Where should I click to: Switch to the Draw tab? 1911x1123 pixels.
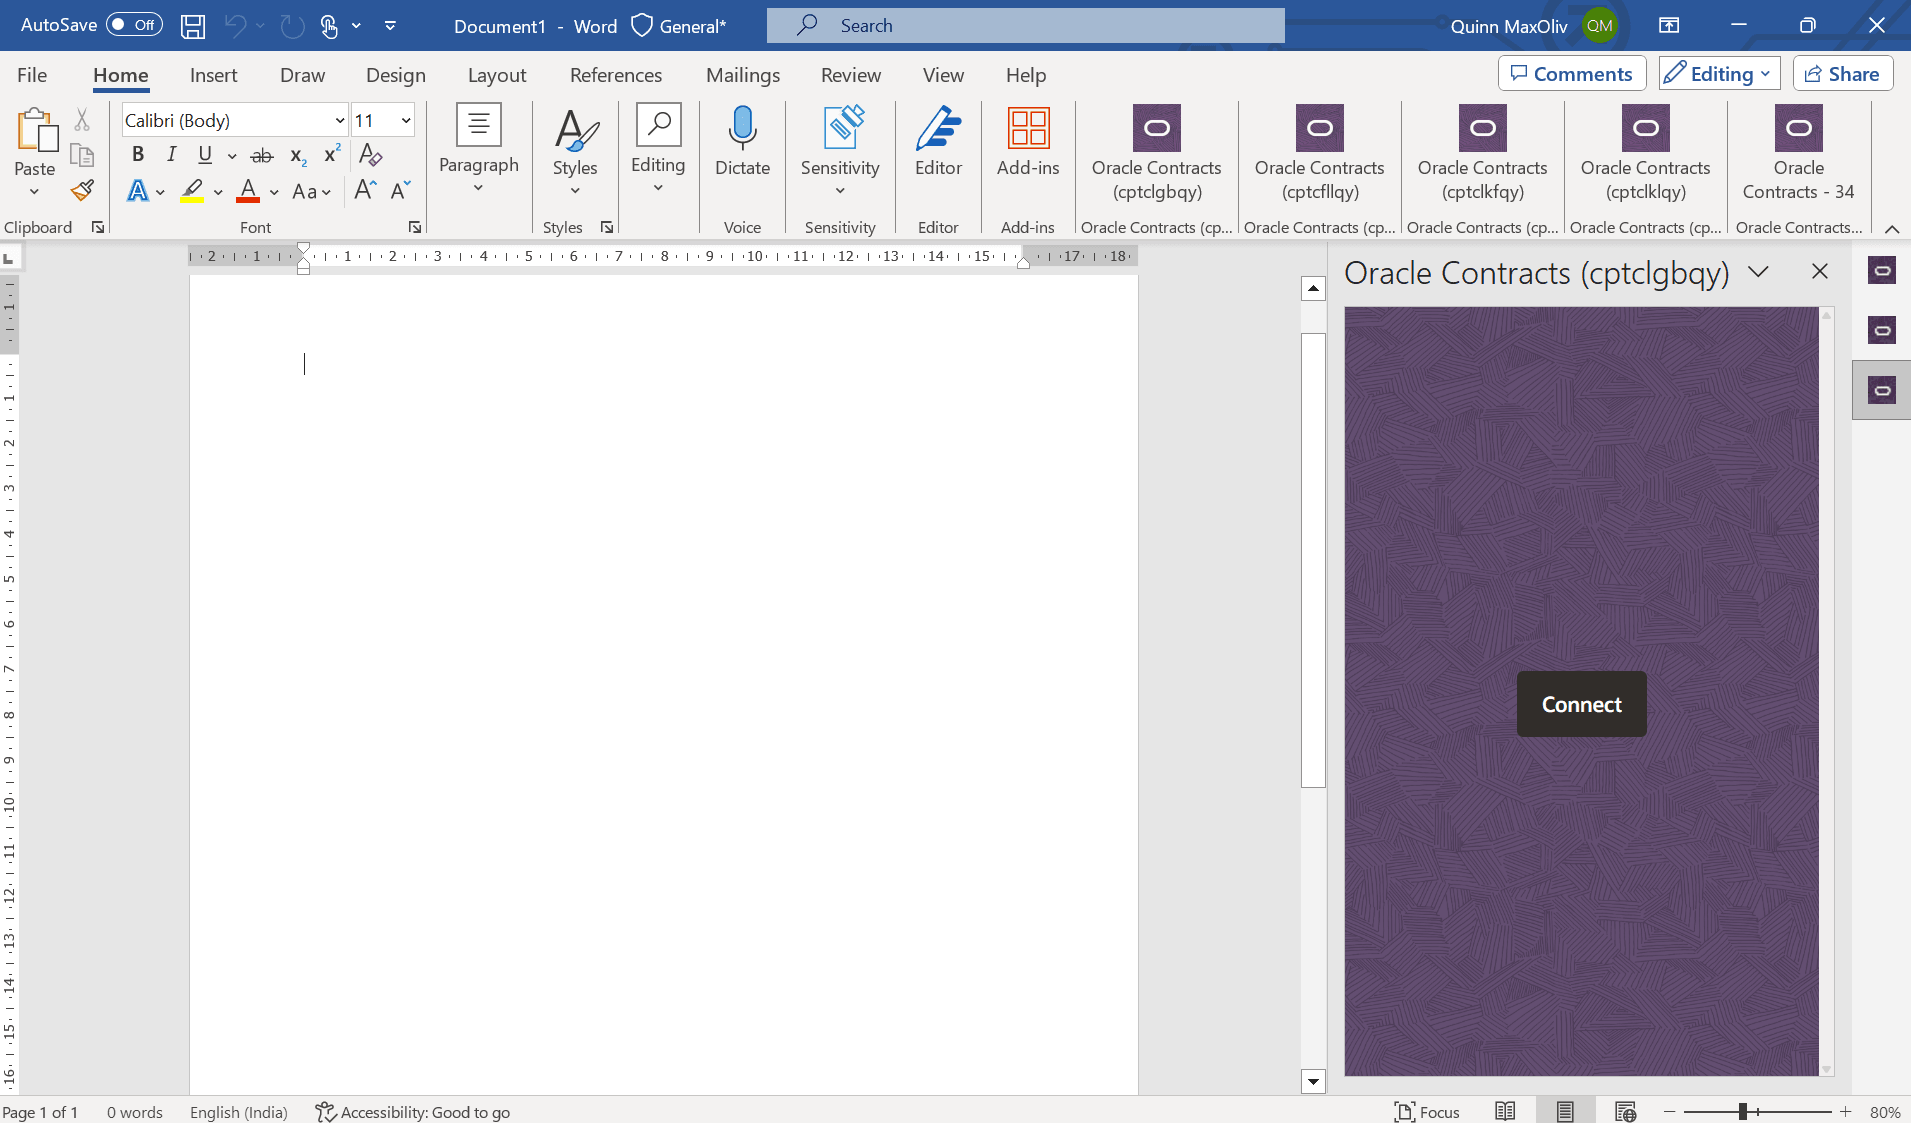(302, 75)
